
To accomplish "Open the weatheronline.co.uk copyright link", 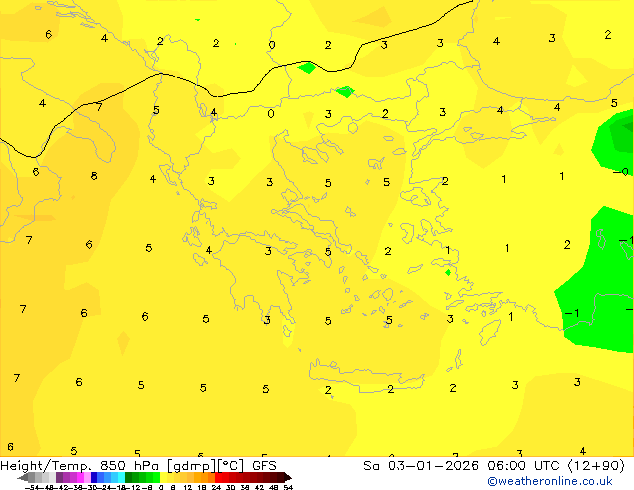I will 550,481.
